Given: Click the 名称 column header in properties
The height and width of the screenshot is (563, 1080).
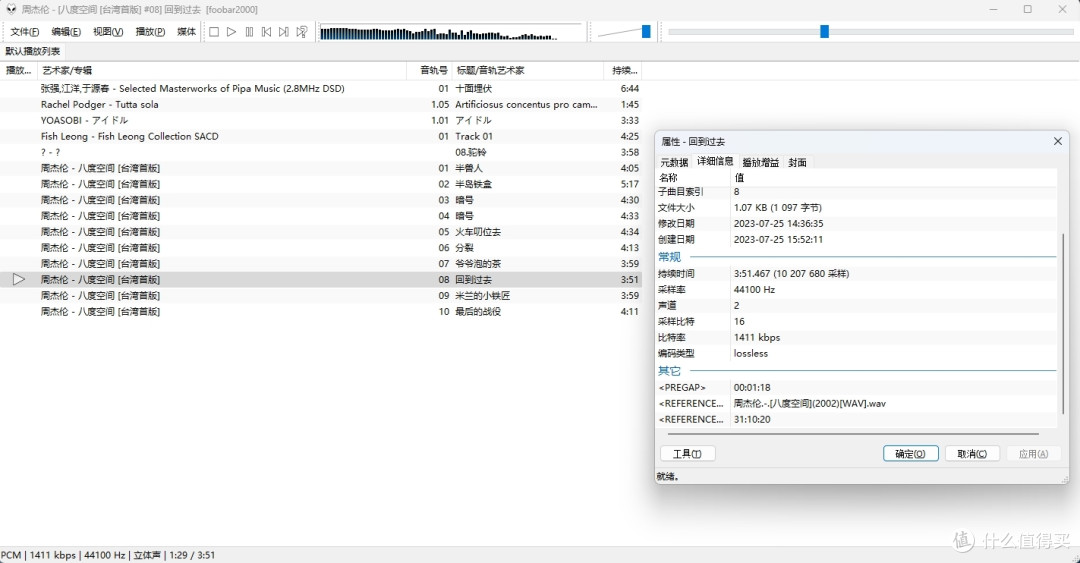Looking at the screenshot, I should click(x=693, y=177).
